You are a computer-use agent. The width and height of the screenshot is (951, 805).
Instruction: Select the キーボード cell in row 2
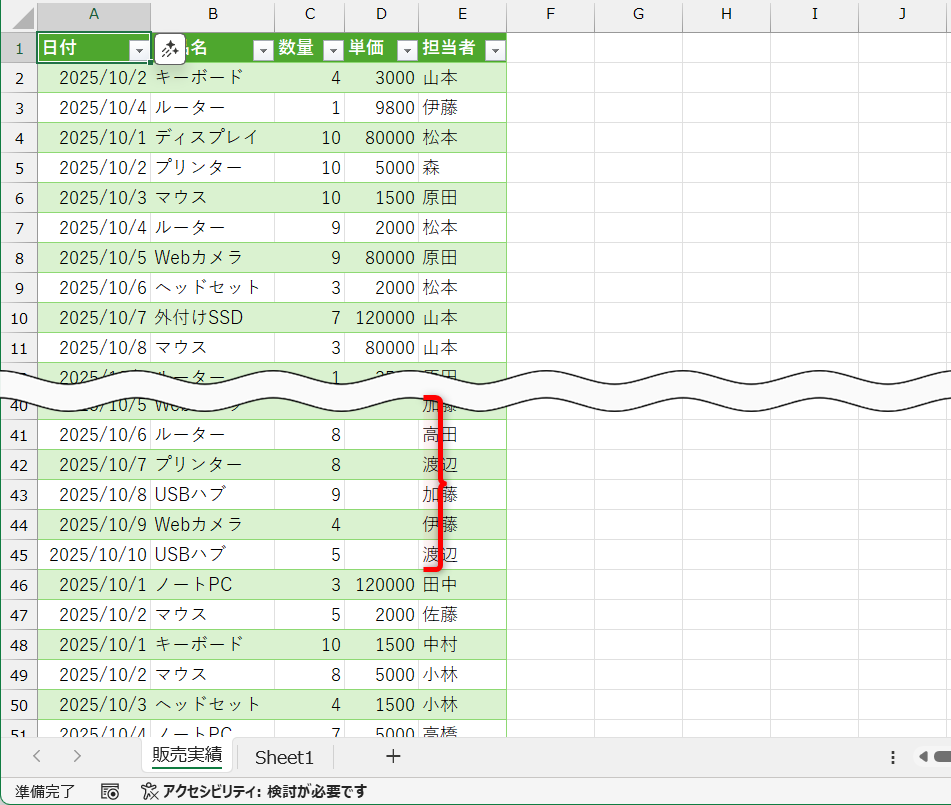(213, 78)
